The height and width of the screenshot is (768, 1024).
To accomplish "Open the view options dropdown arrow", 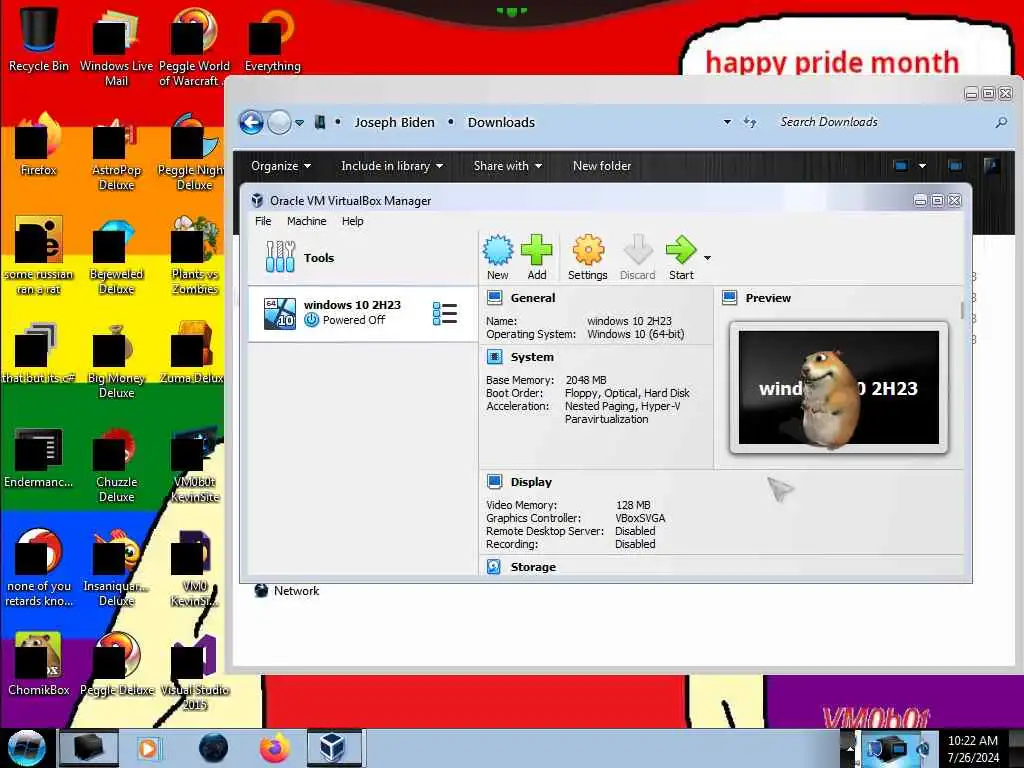I will tap(922, 166).
